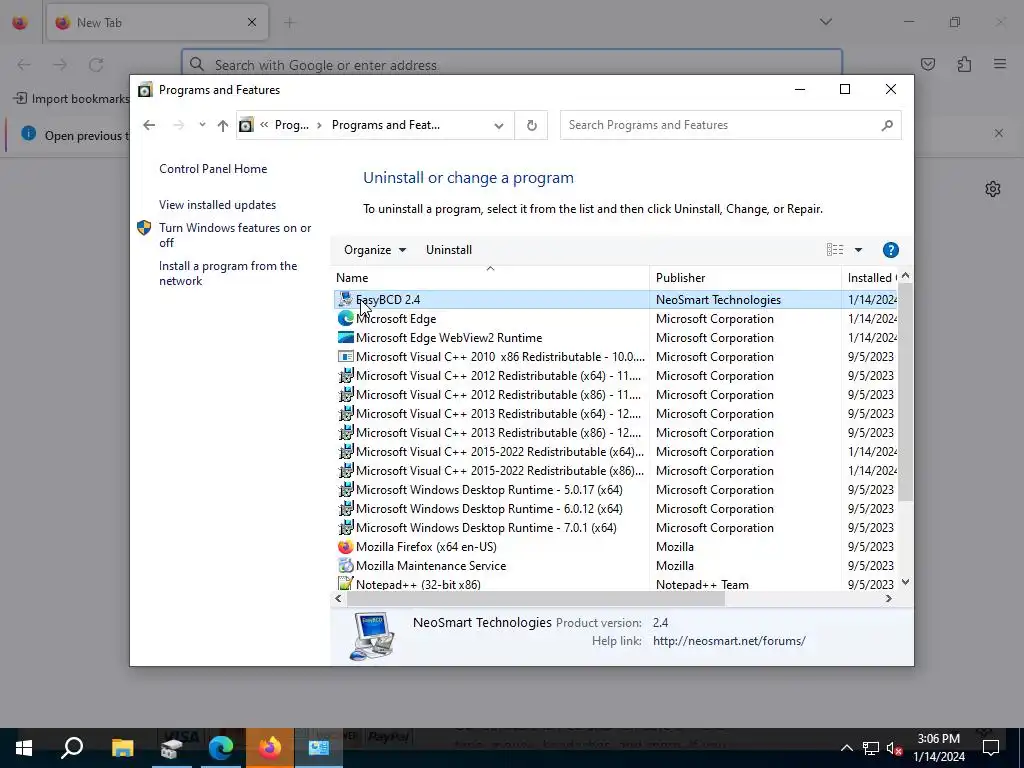The image size is (1024, 768).
Task: Select Microsoft Windows Desktop Runtime - 7.0.1 (x64)
Action: click(615, 528)
